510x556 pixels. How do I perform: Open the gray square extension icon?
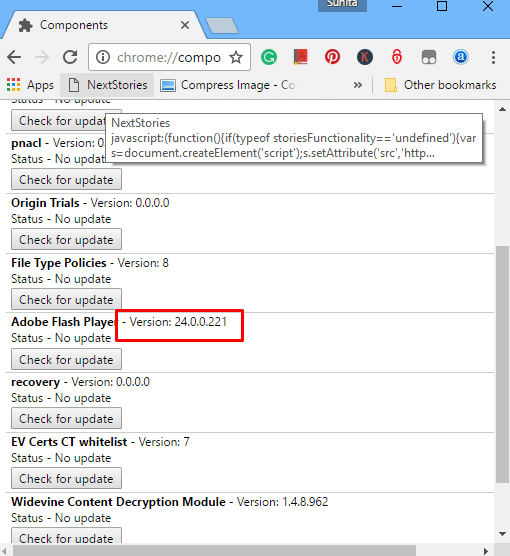[428, 57]
